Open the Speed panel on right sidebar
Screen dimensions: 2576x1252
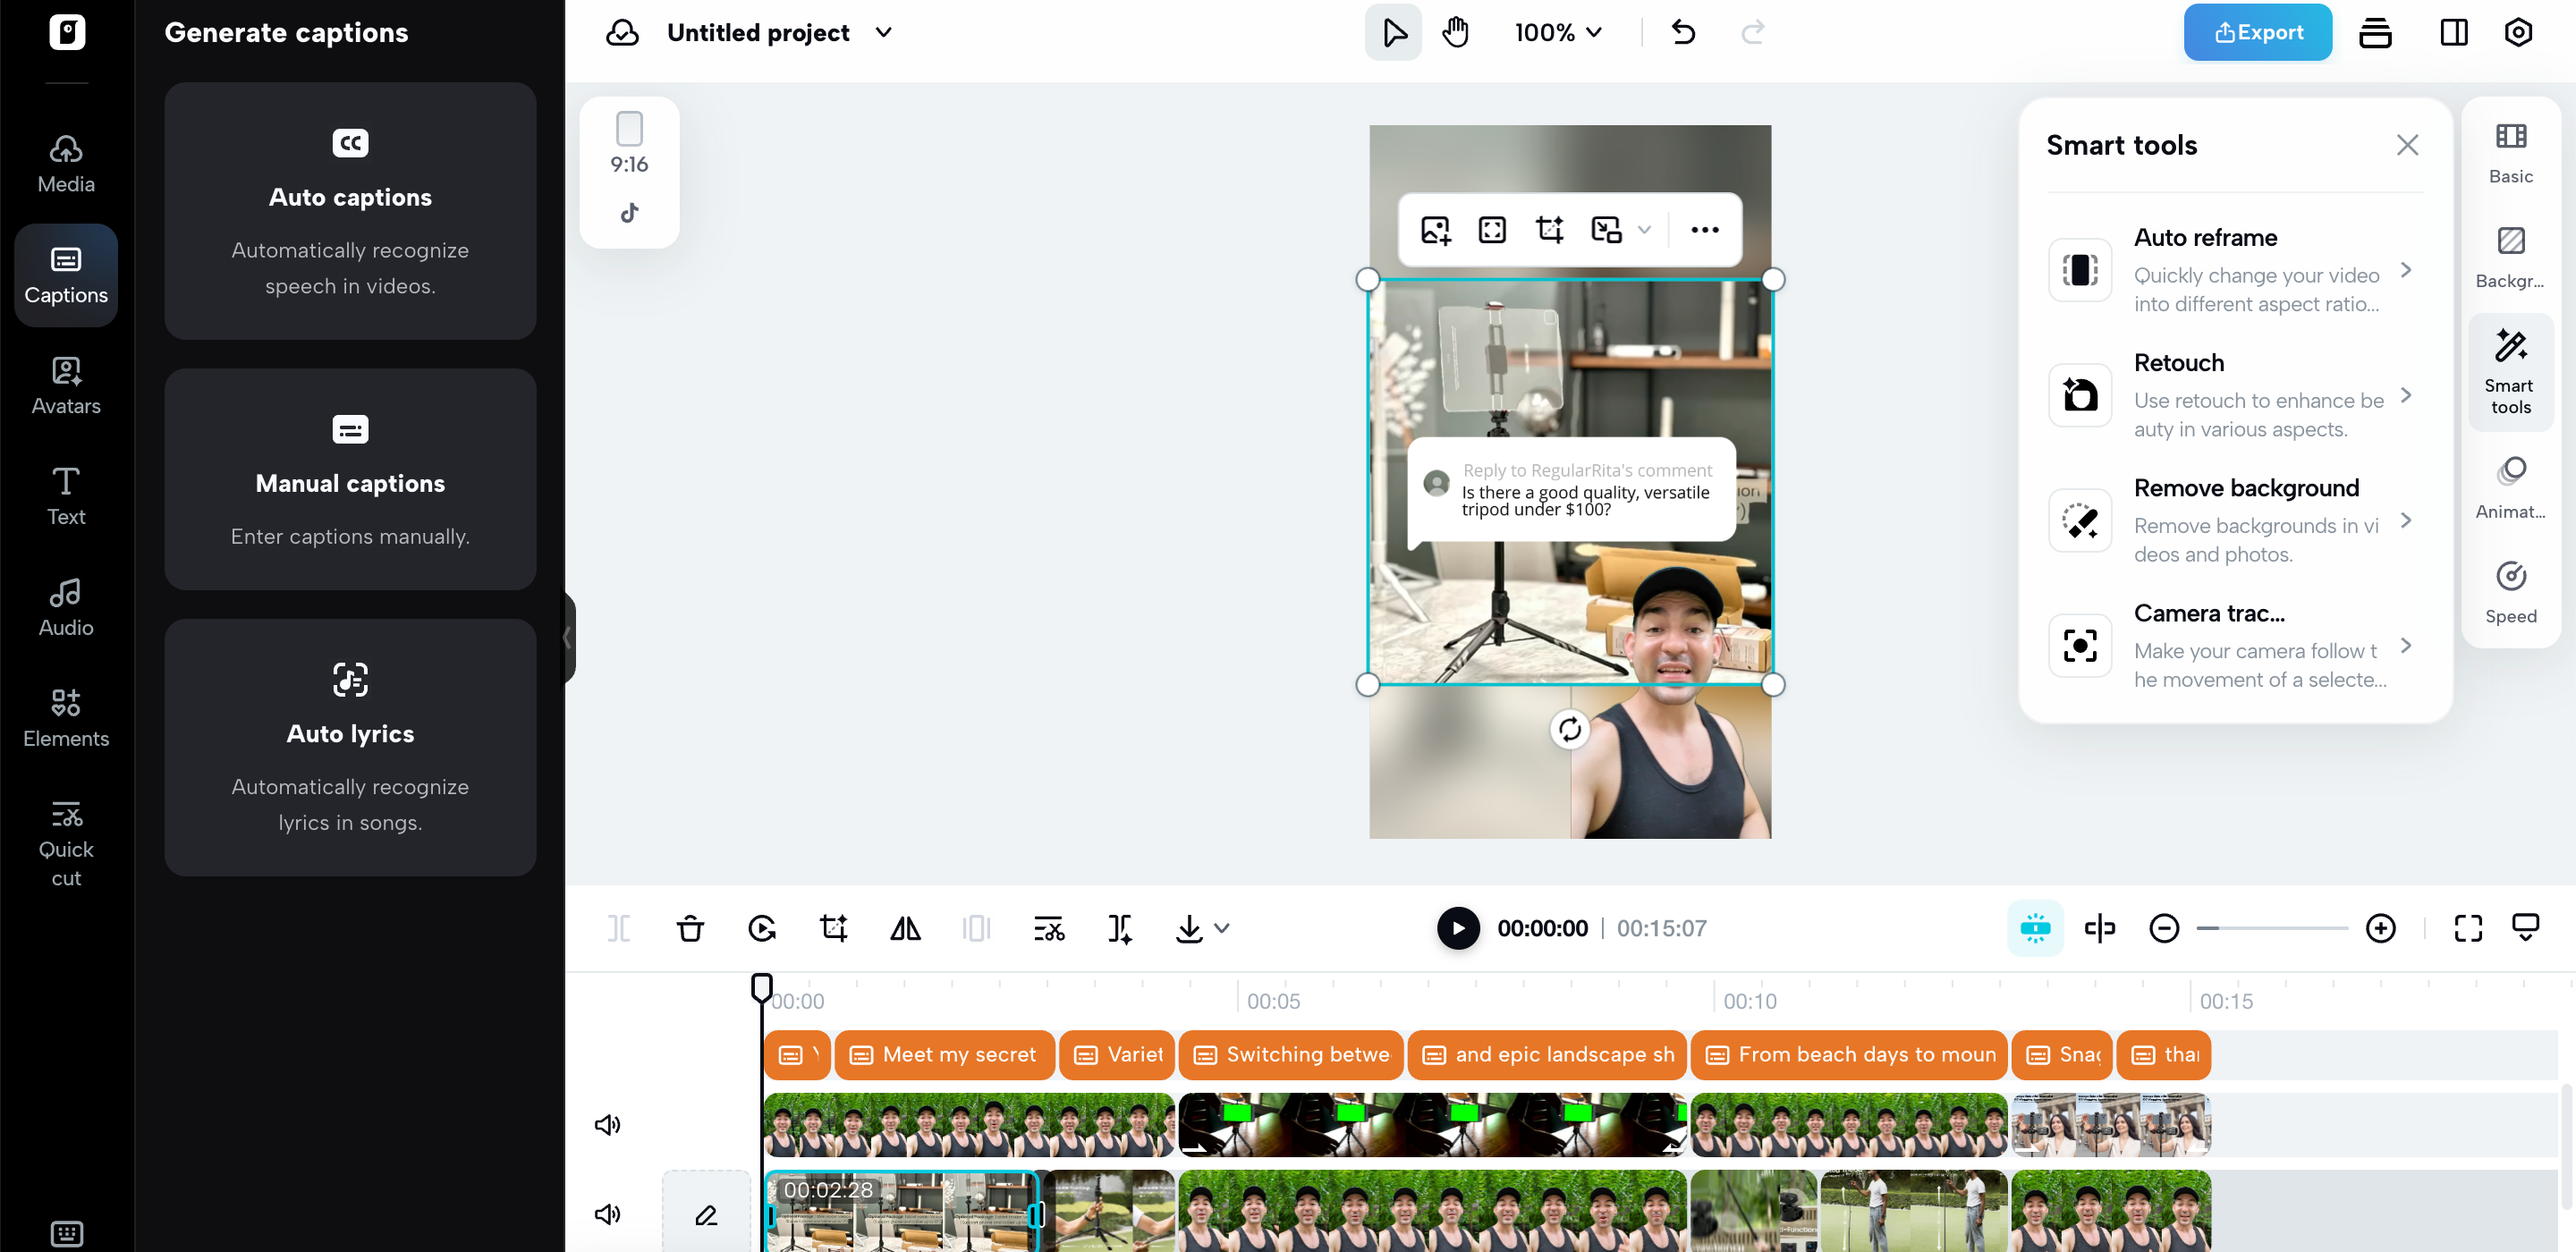(x=2510, y=592)
